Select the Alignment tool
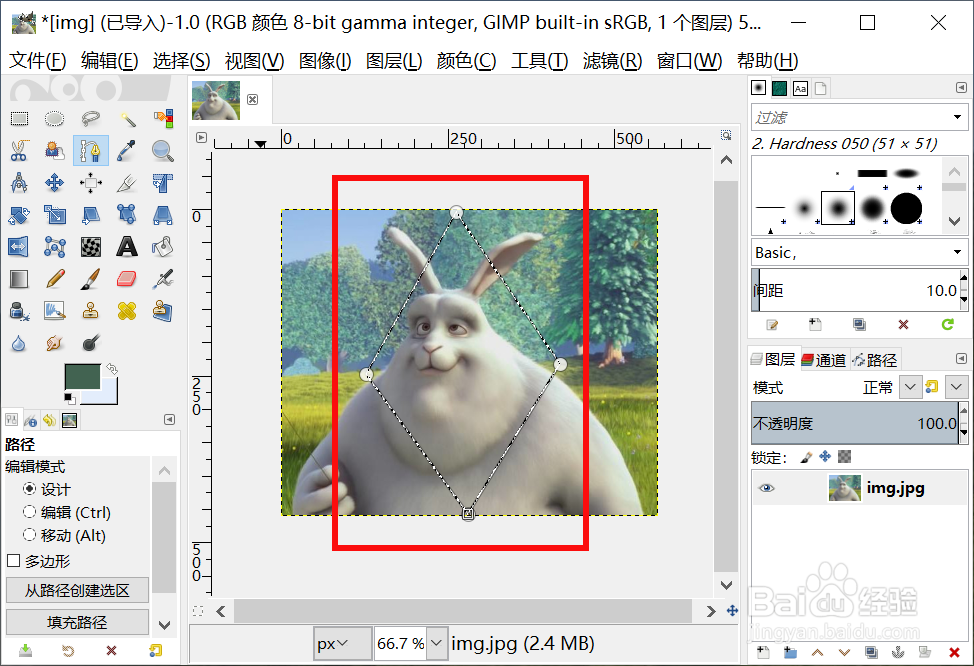The width and height of the screenshot is (974, 666). [91, 183]
